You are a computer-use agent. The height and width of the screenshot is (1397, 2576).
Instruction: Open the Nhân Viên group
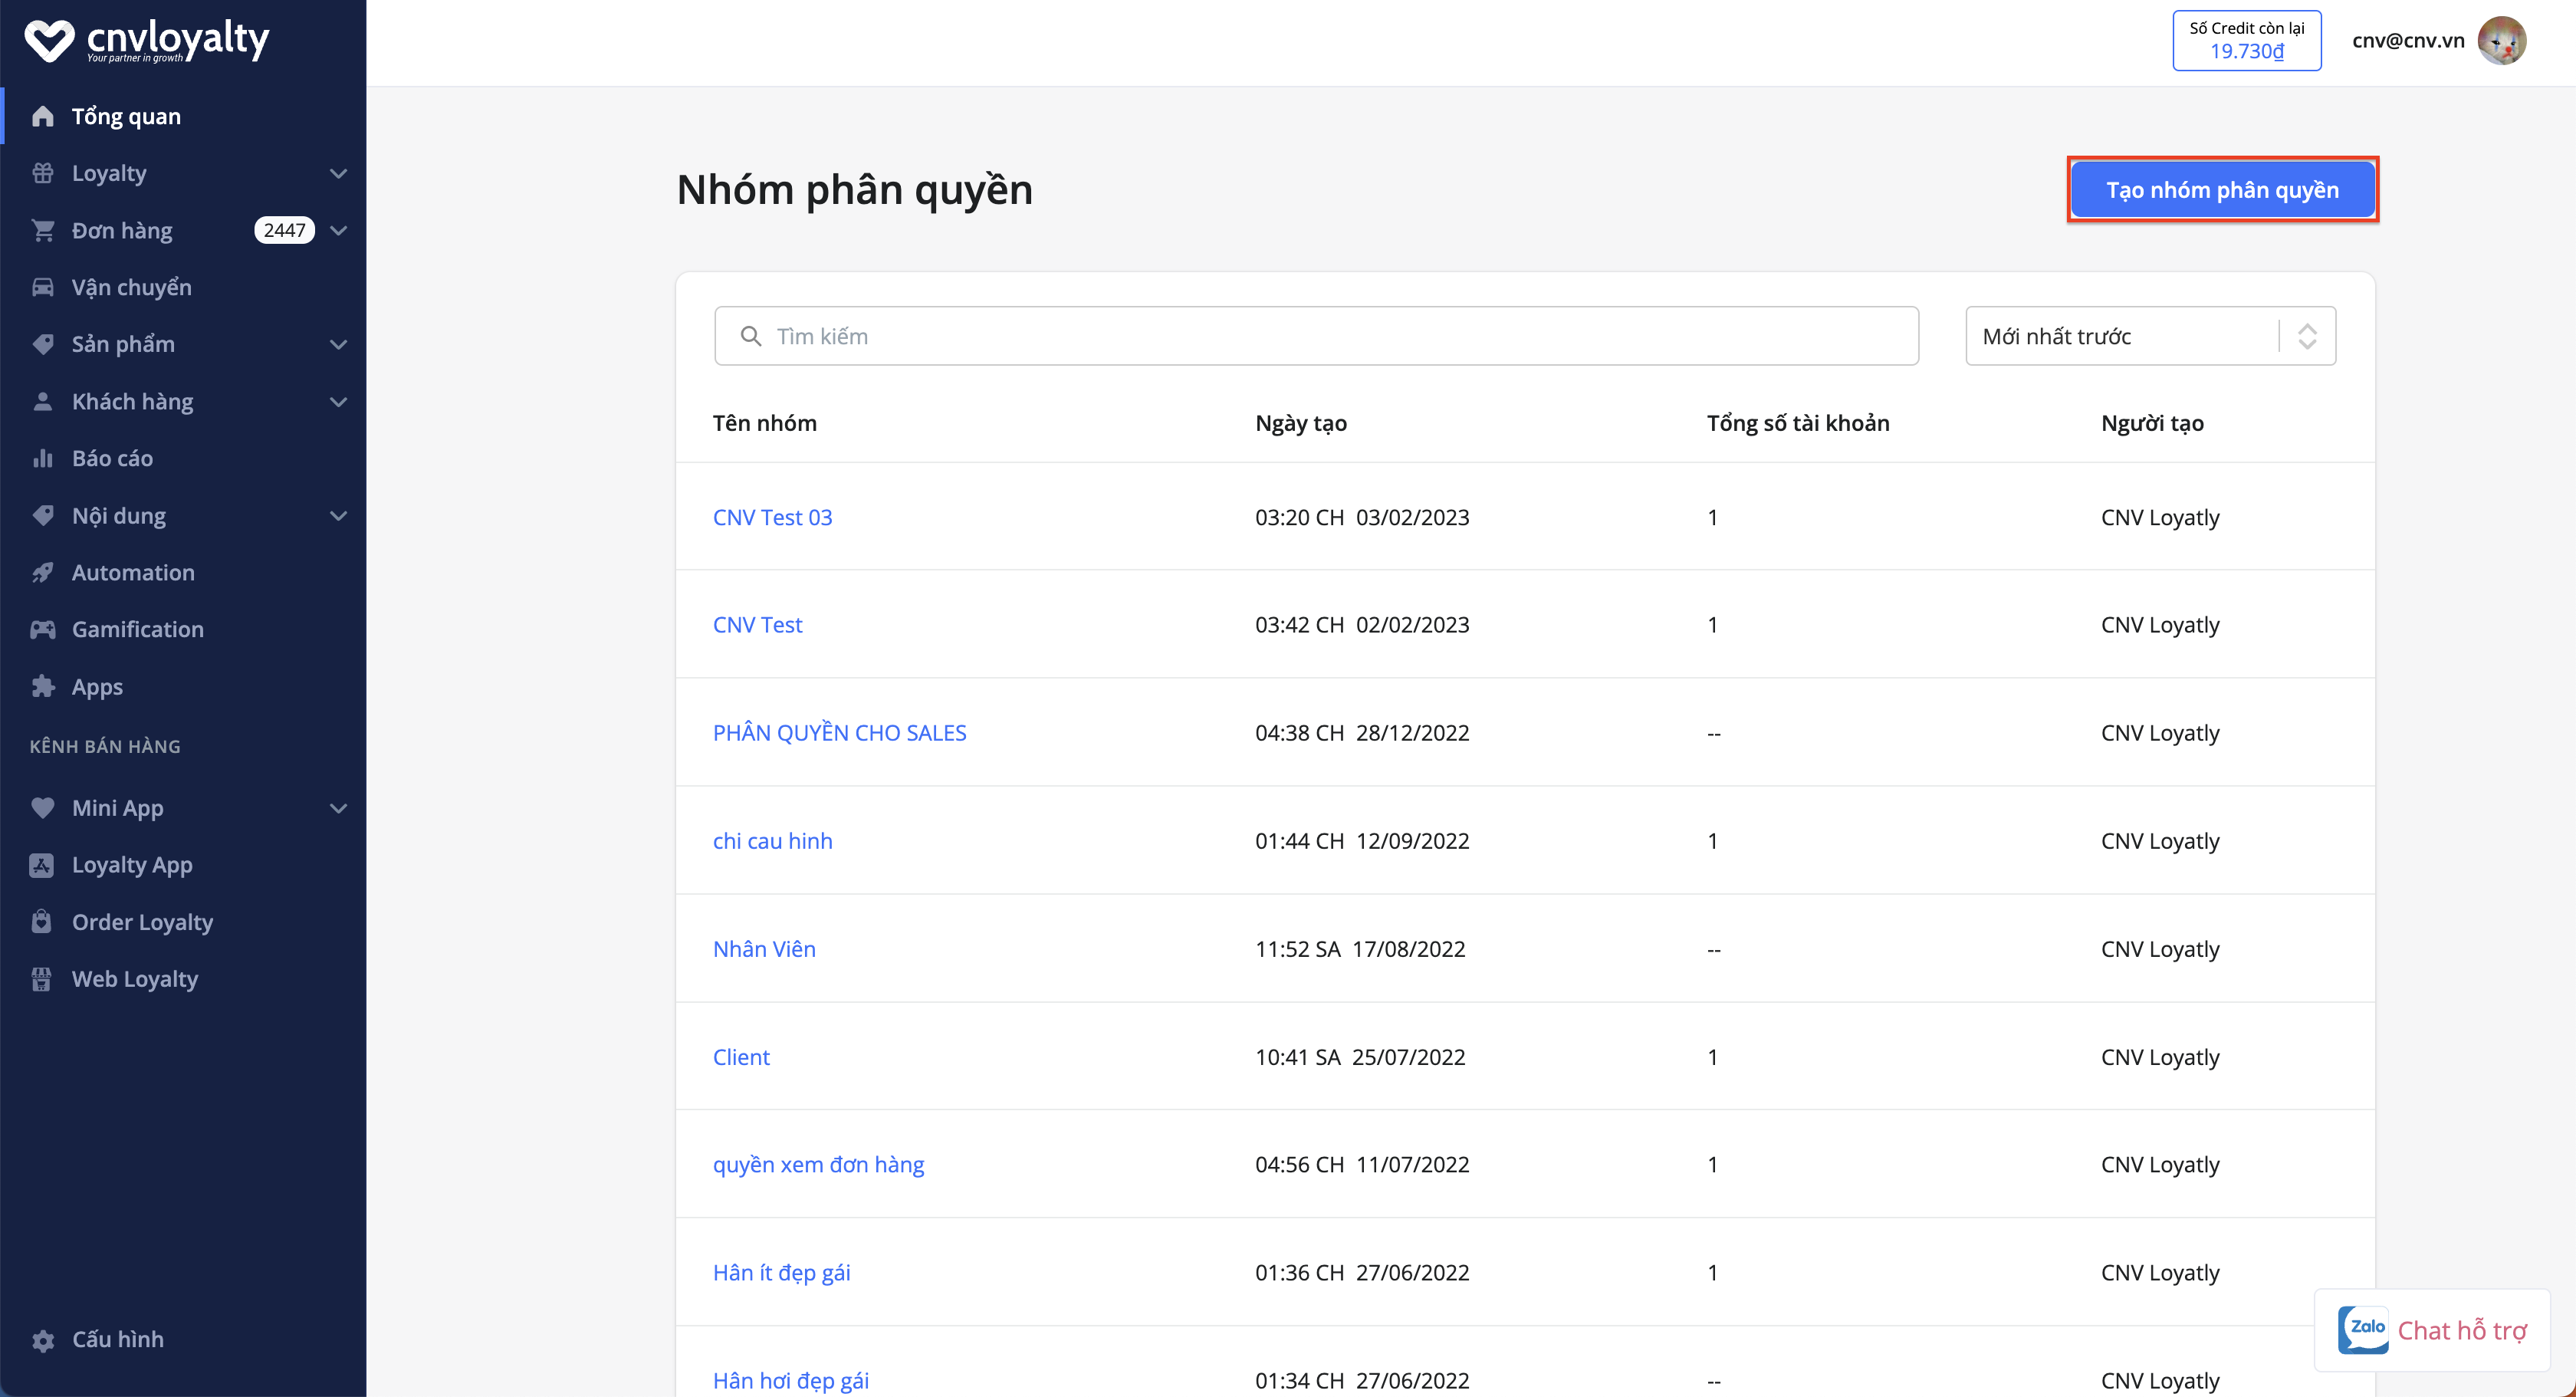tap(764, 949)
